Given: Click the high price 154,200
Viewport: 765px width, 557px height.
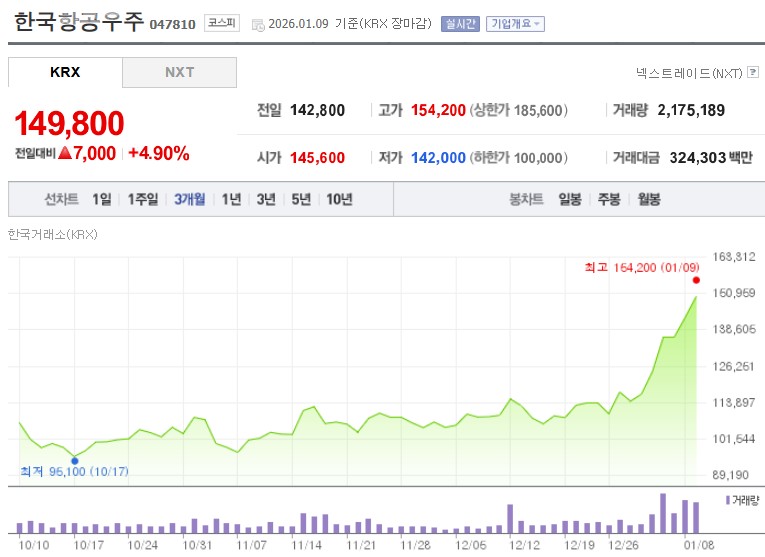Looking at the screenshot, I should 438,110.
